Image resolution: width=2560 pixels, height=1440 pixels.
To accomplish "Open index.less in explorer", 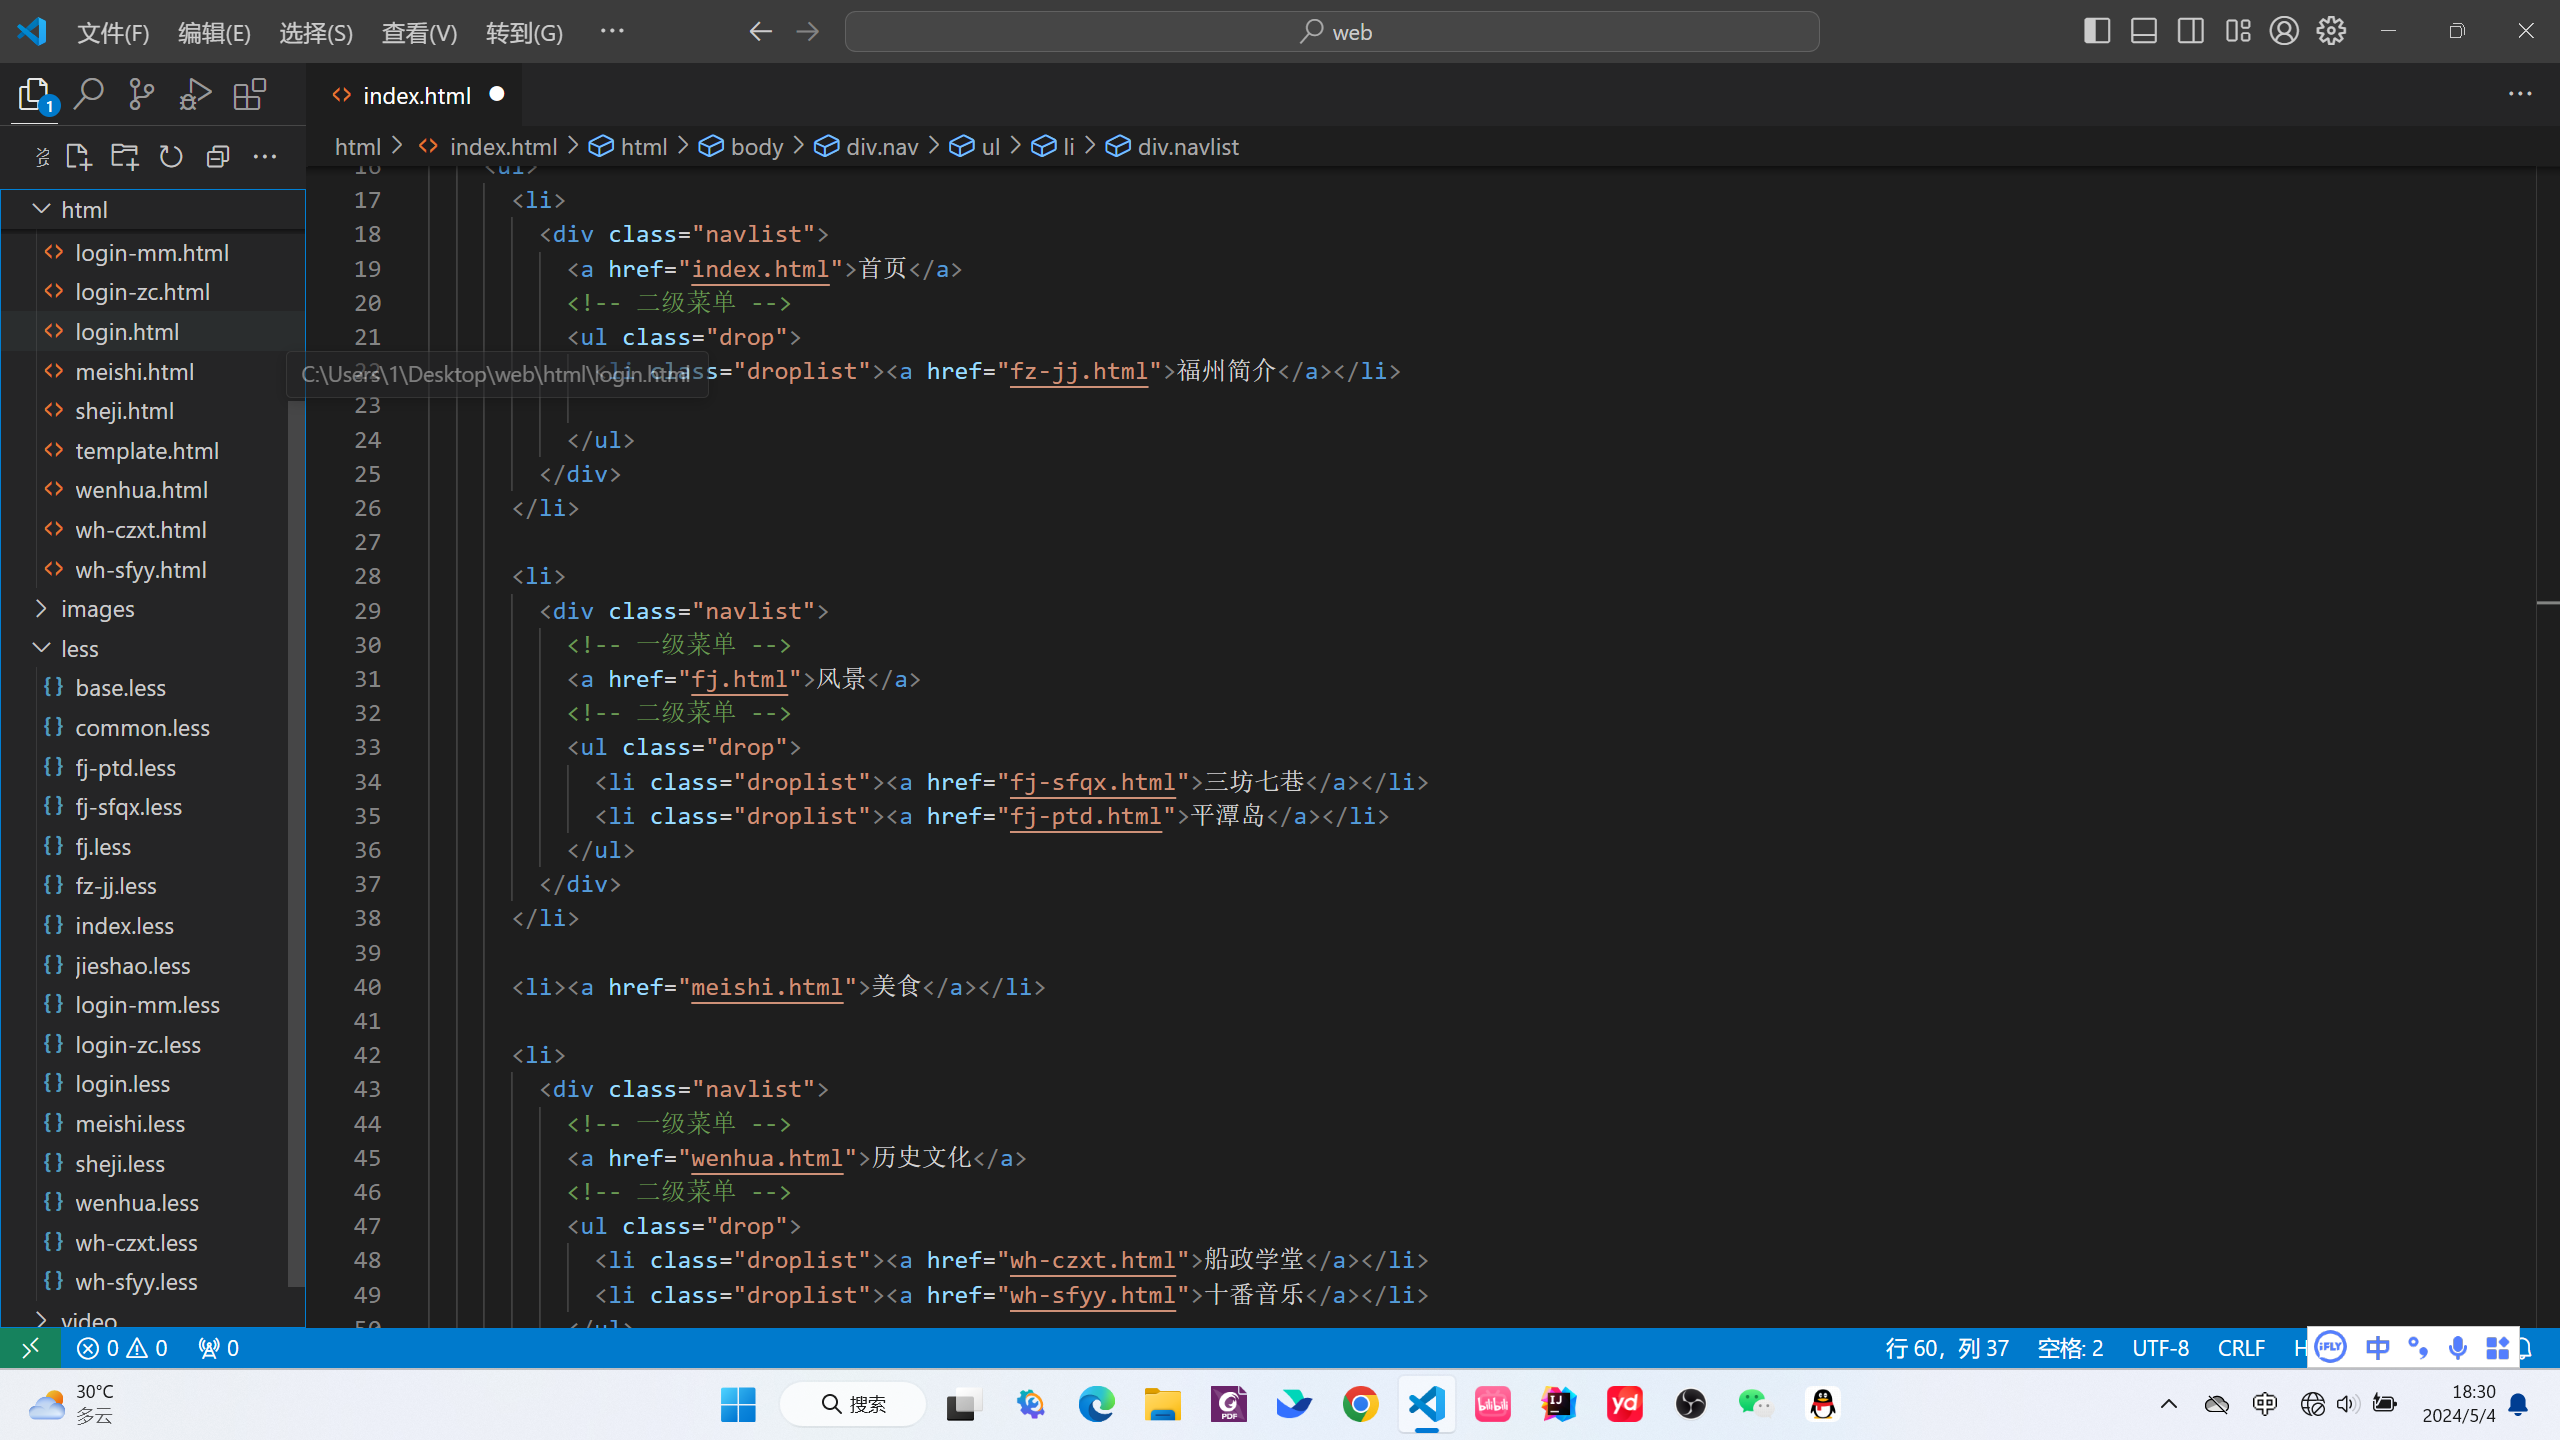I will 153,926.
